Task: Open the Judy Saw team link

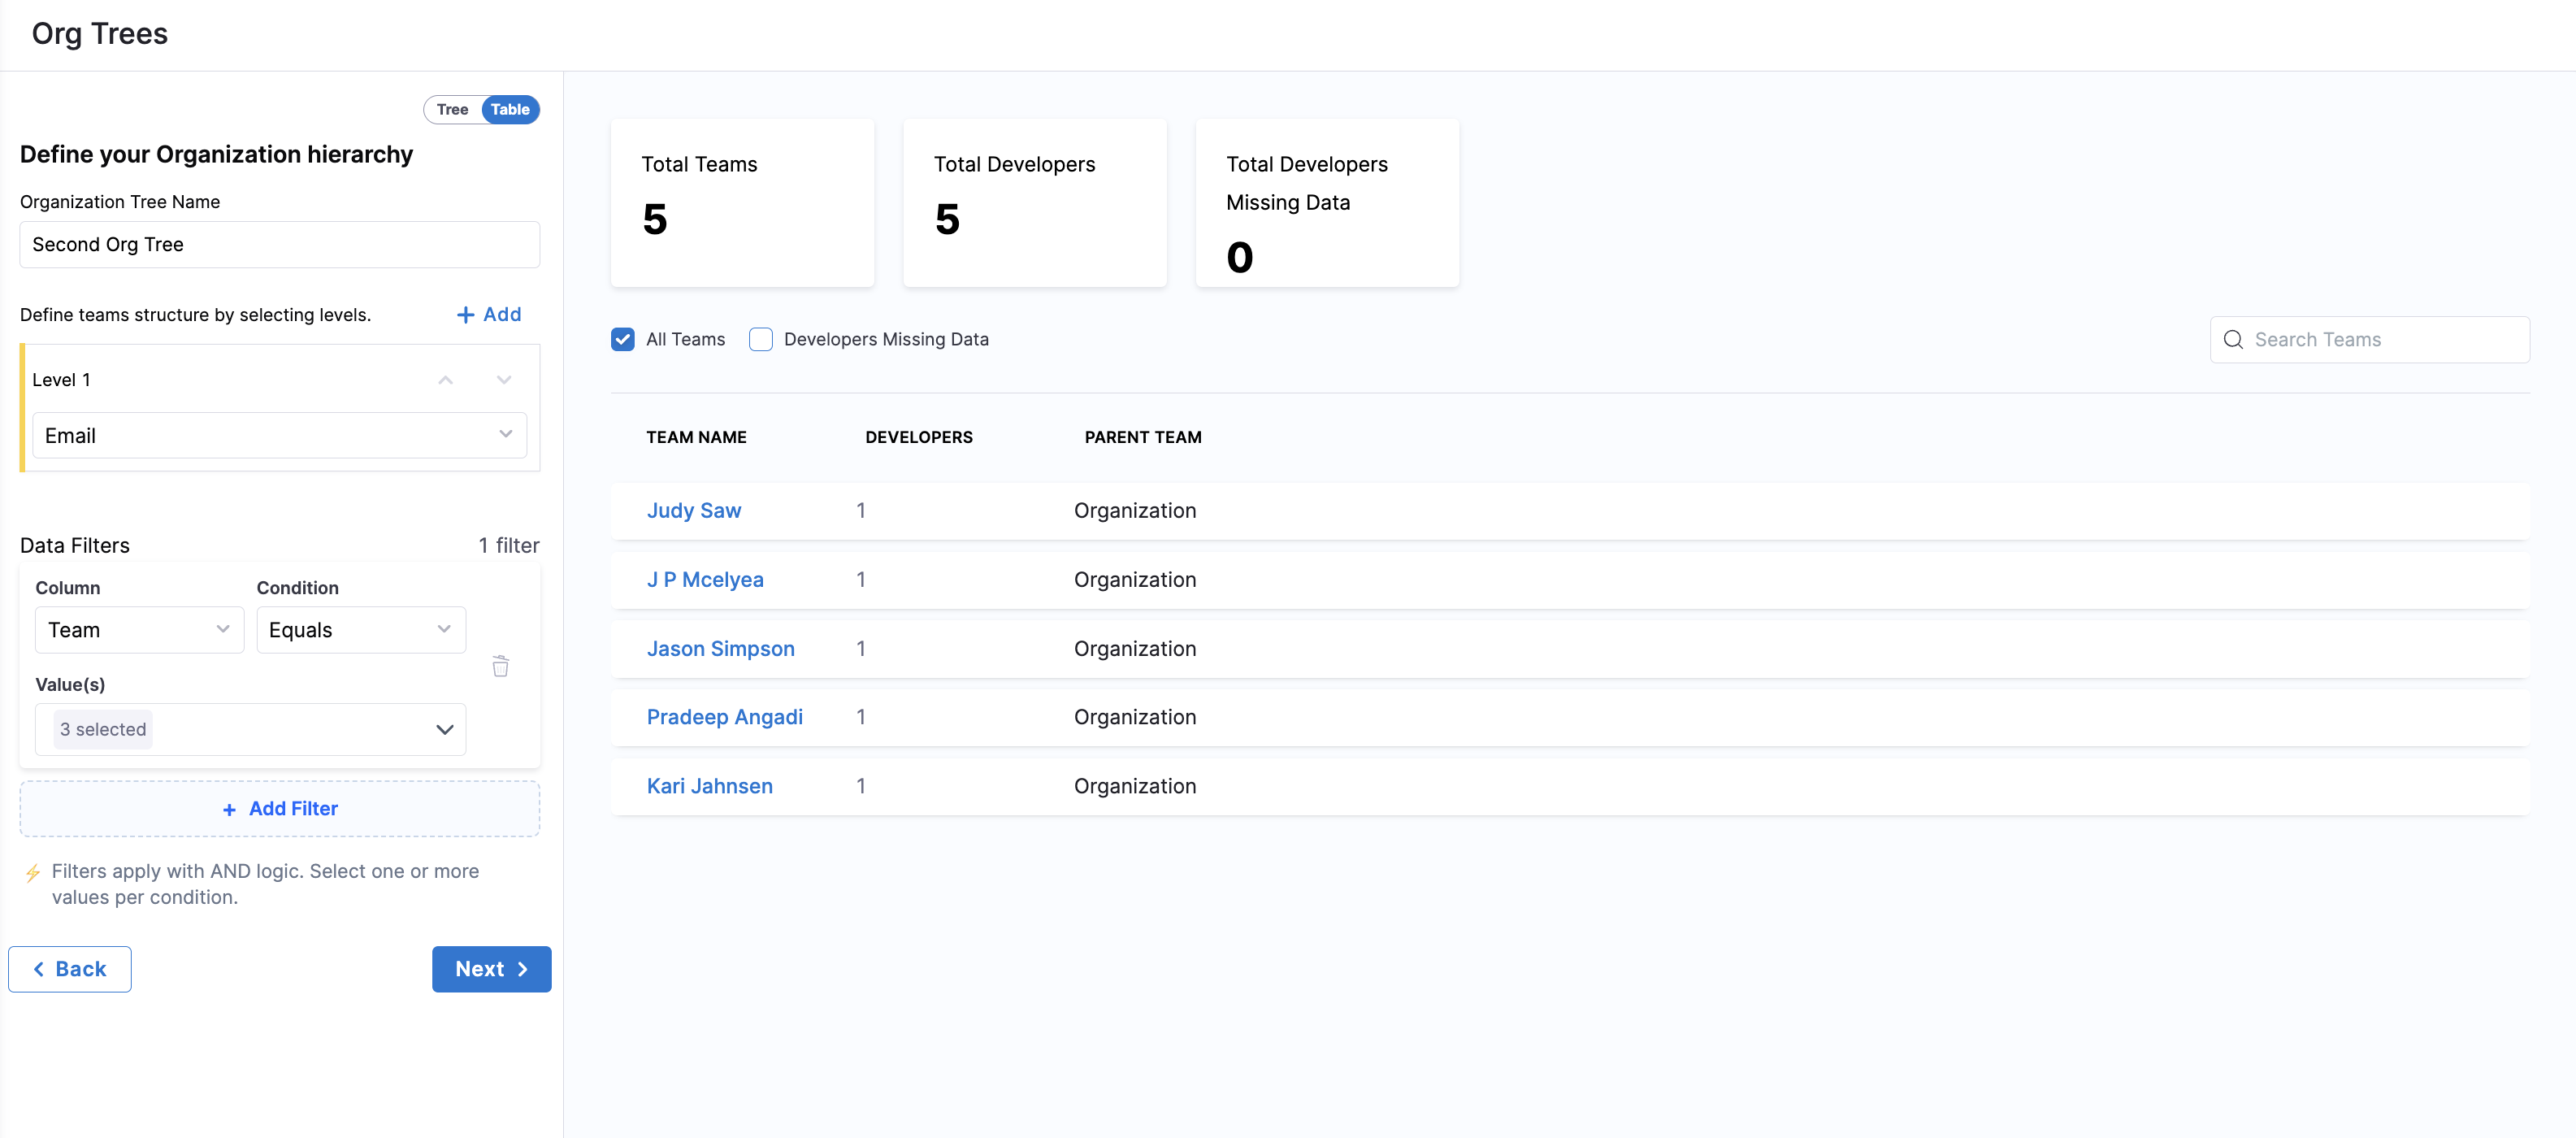Action: click(x=693, y=511)
